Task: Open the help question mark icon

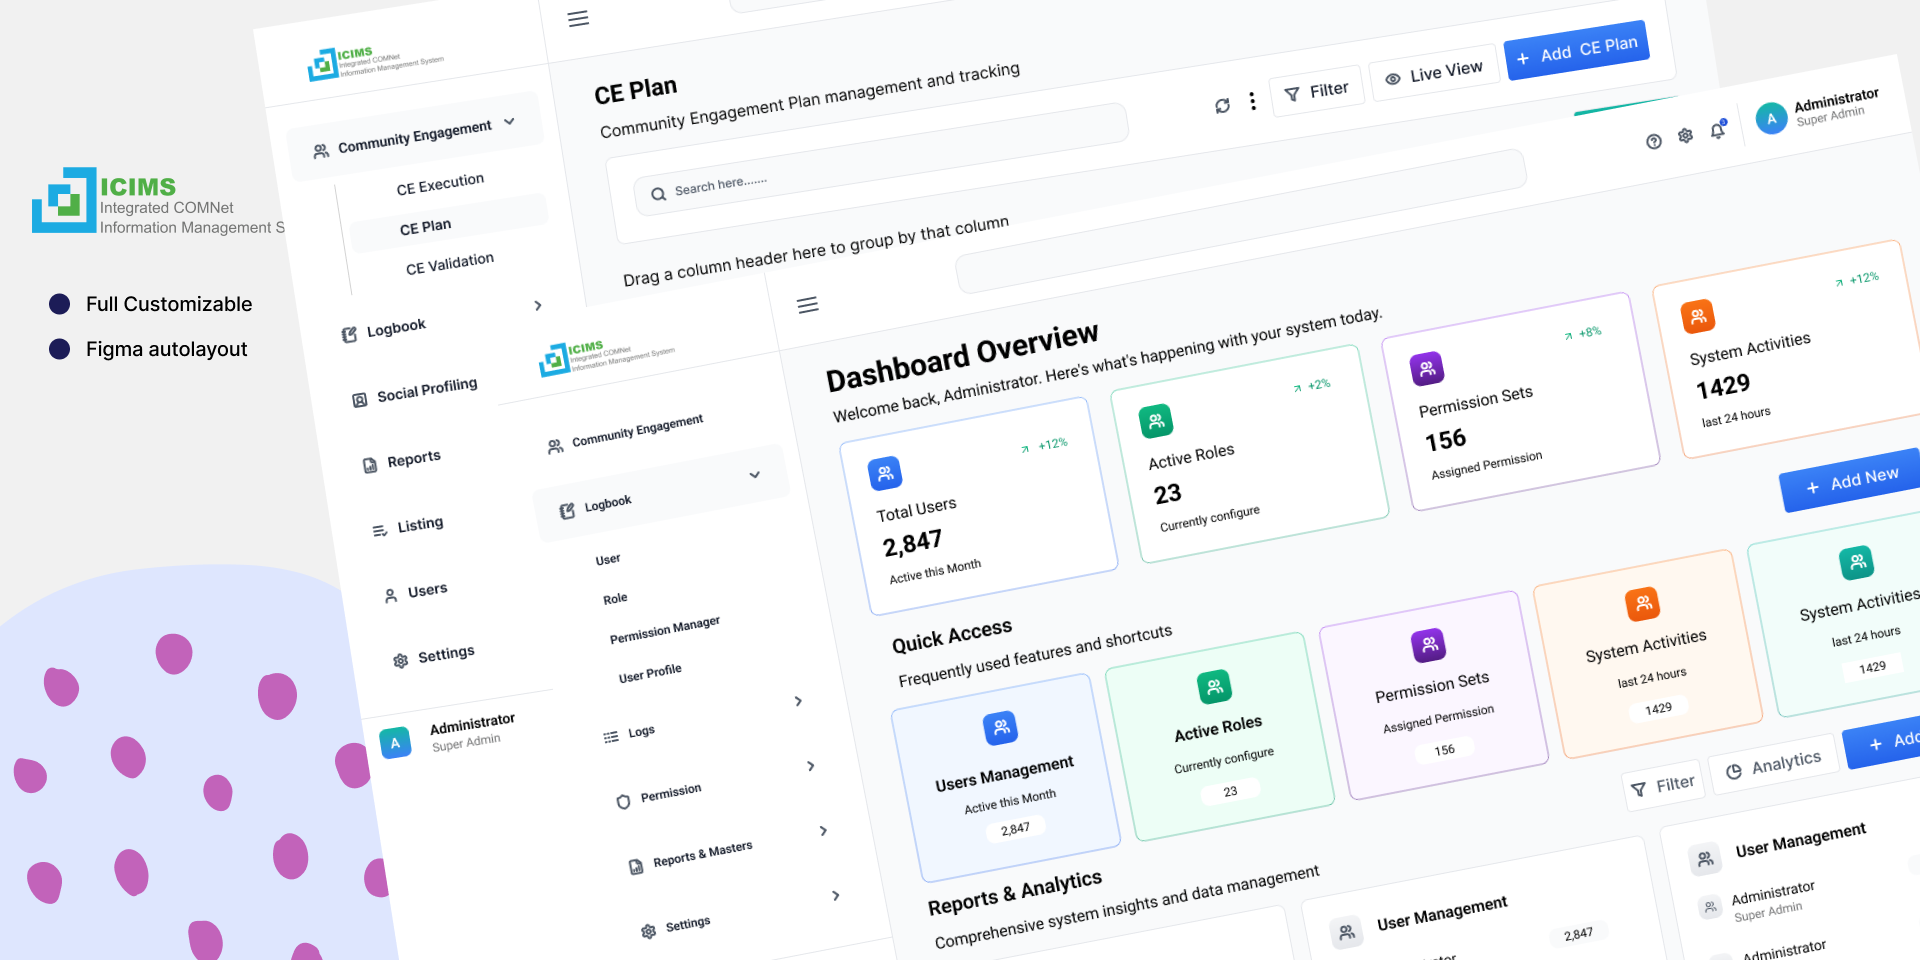Action: pos(1654,142)
